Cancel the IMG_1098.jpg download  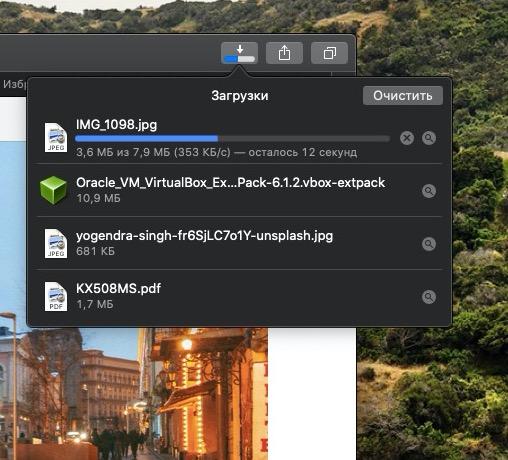(x=407, y=138)
